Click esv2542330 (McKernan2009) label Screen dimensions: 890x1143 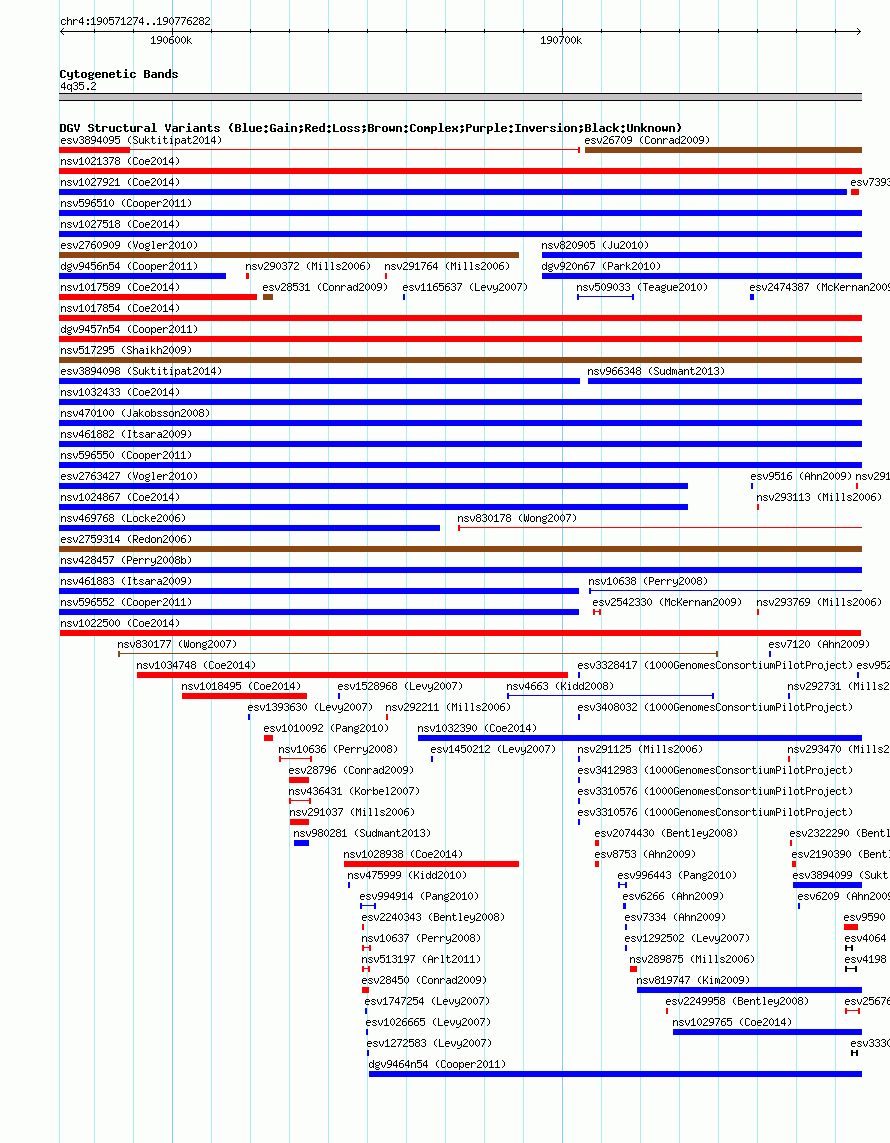coord(667,603)
